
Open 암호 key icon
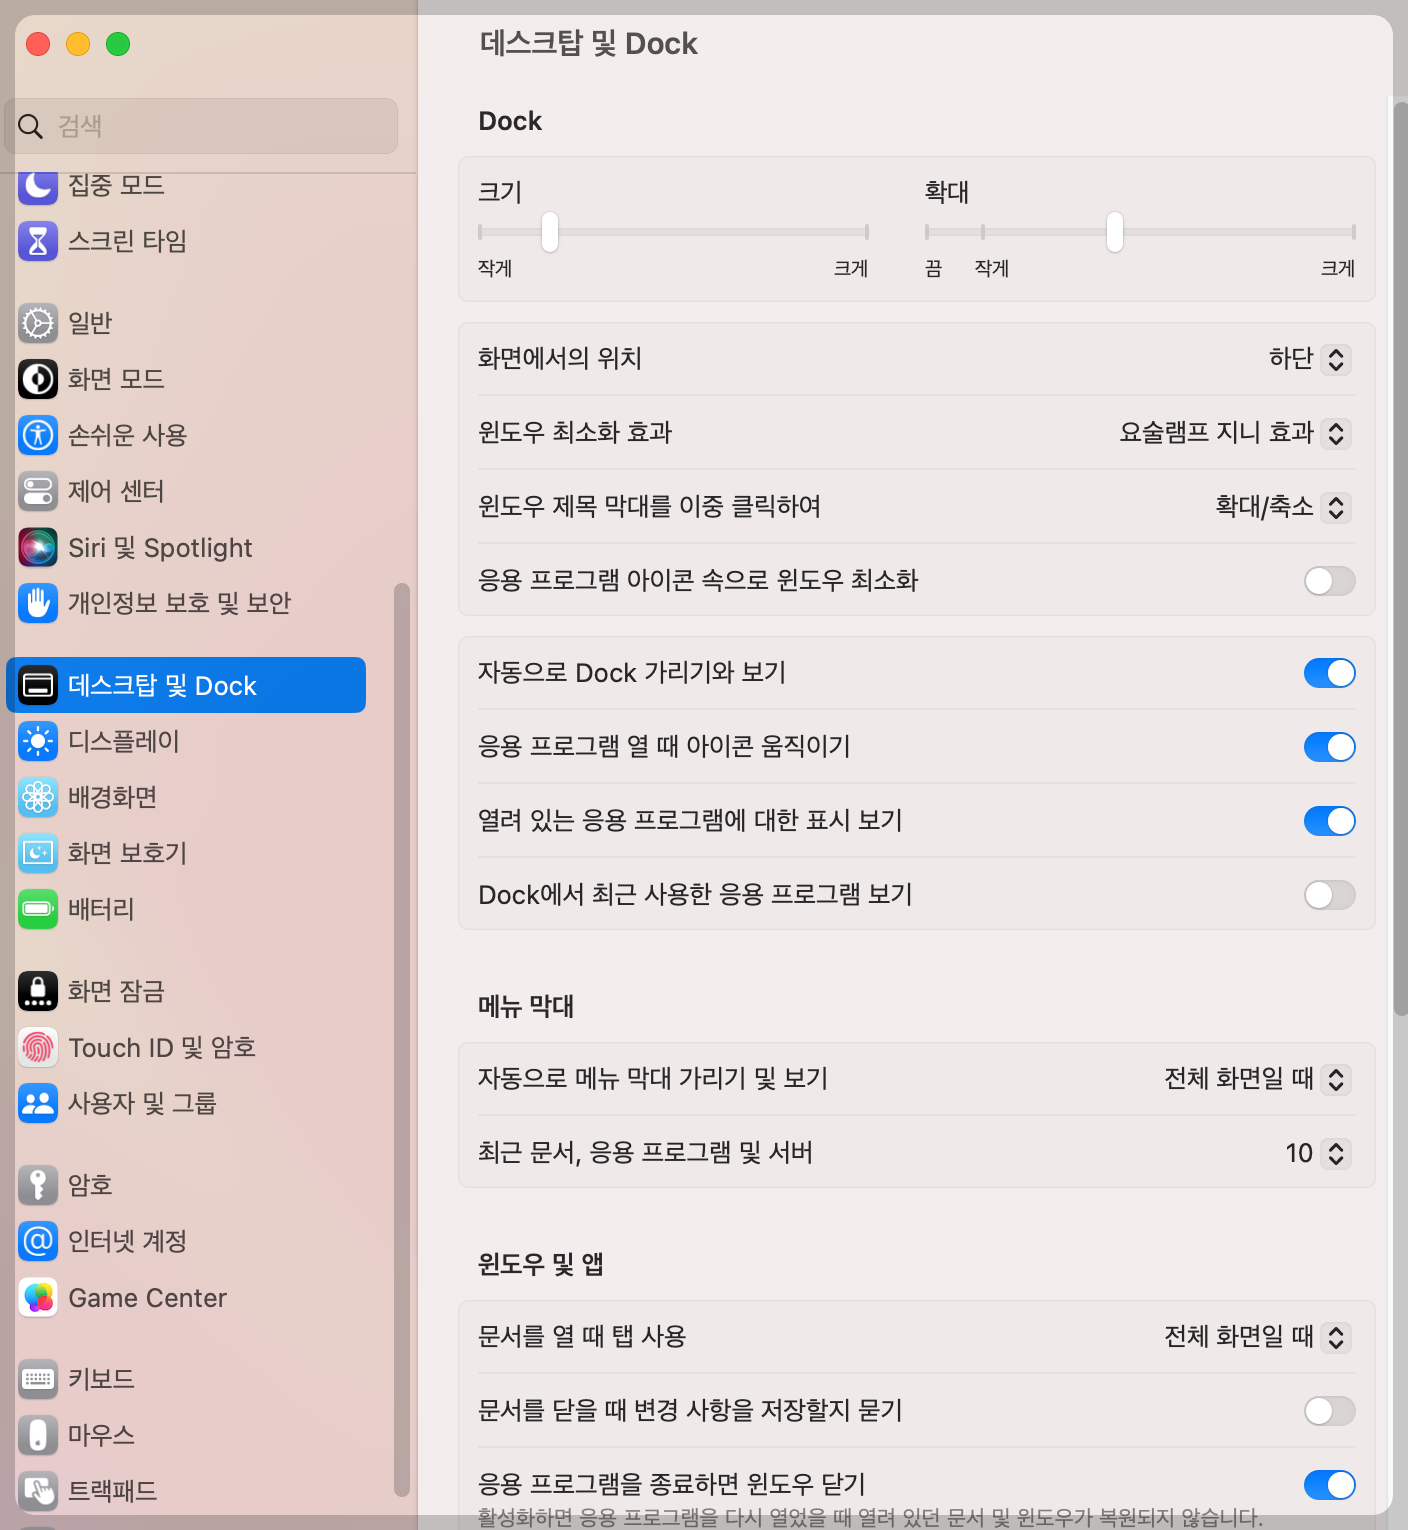point(38,1185)
